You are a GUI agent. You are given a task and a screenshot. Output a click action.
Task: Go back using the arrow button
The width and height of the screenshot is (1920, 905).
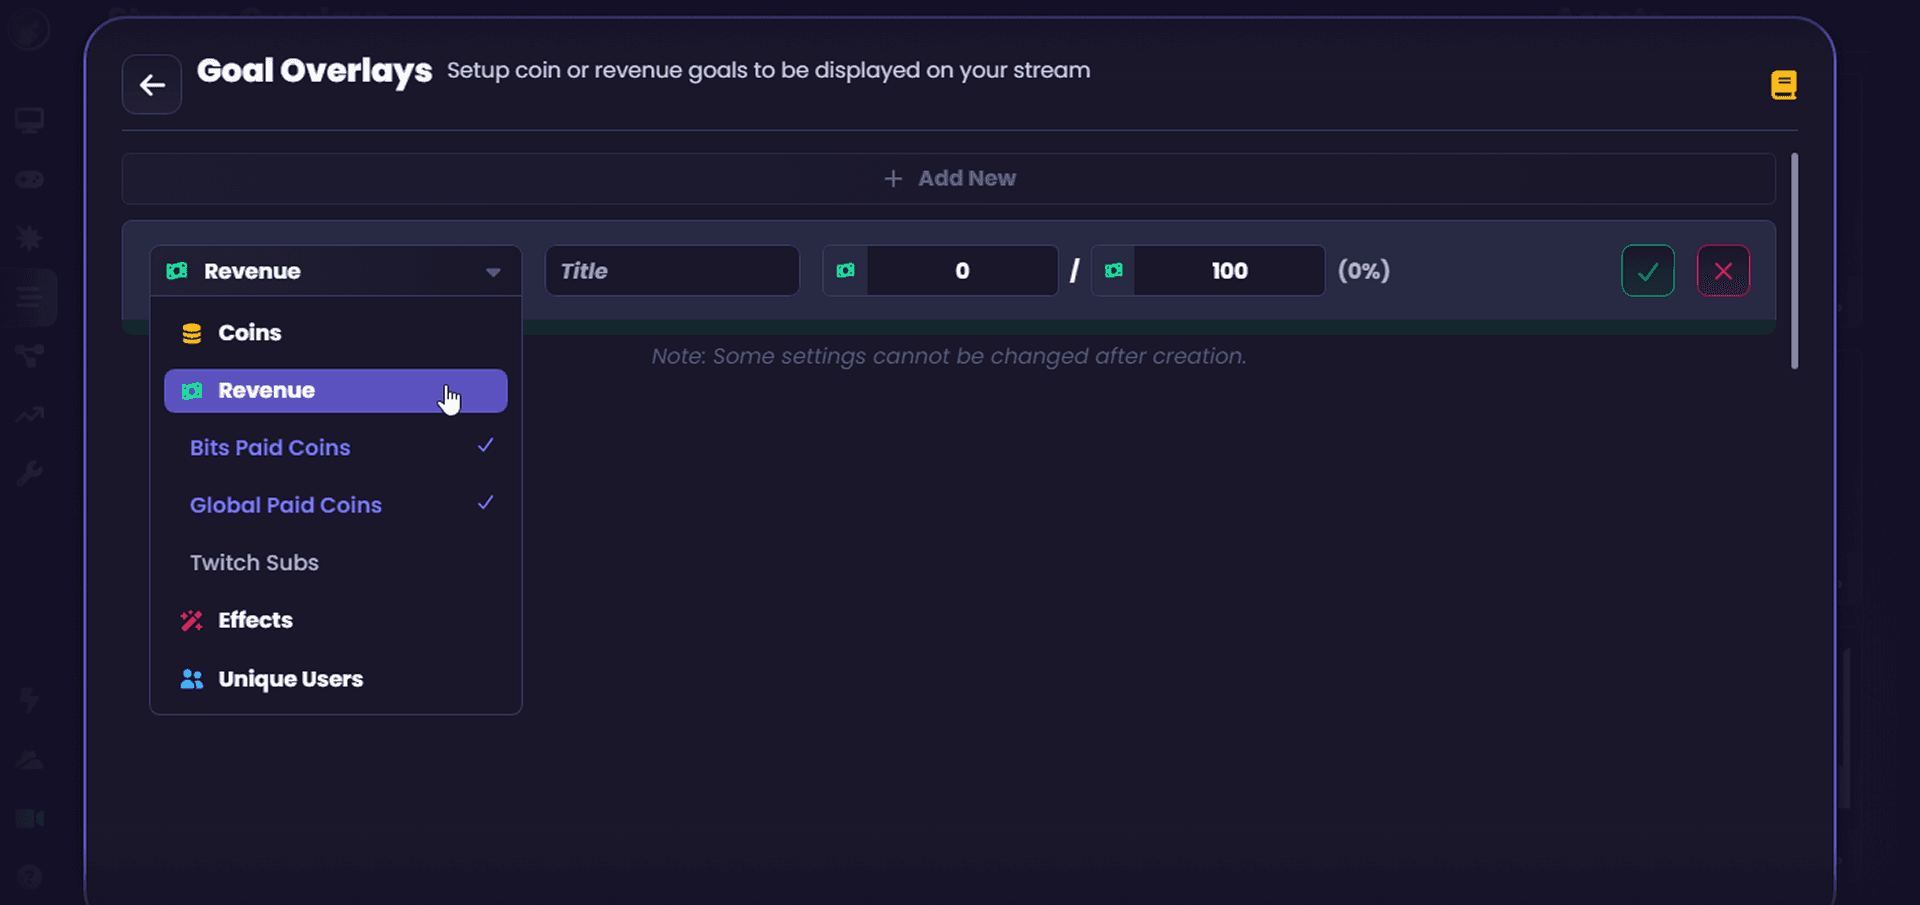click(152, 85)
